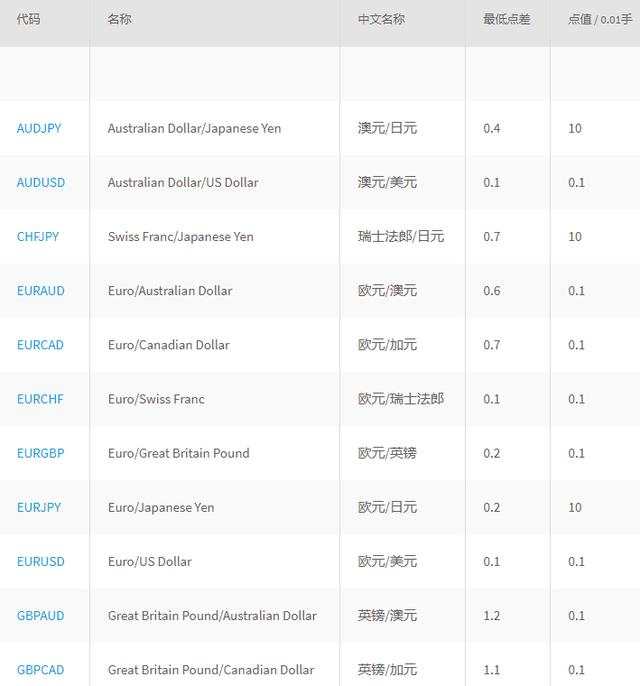
Task: Open the AUDJPY symbol link
Action: coord(39,128)
